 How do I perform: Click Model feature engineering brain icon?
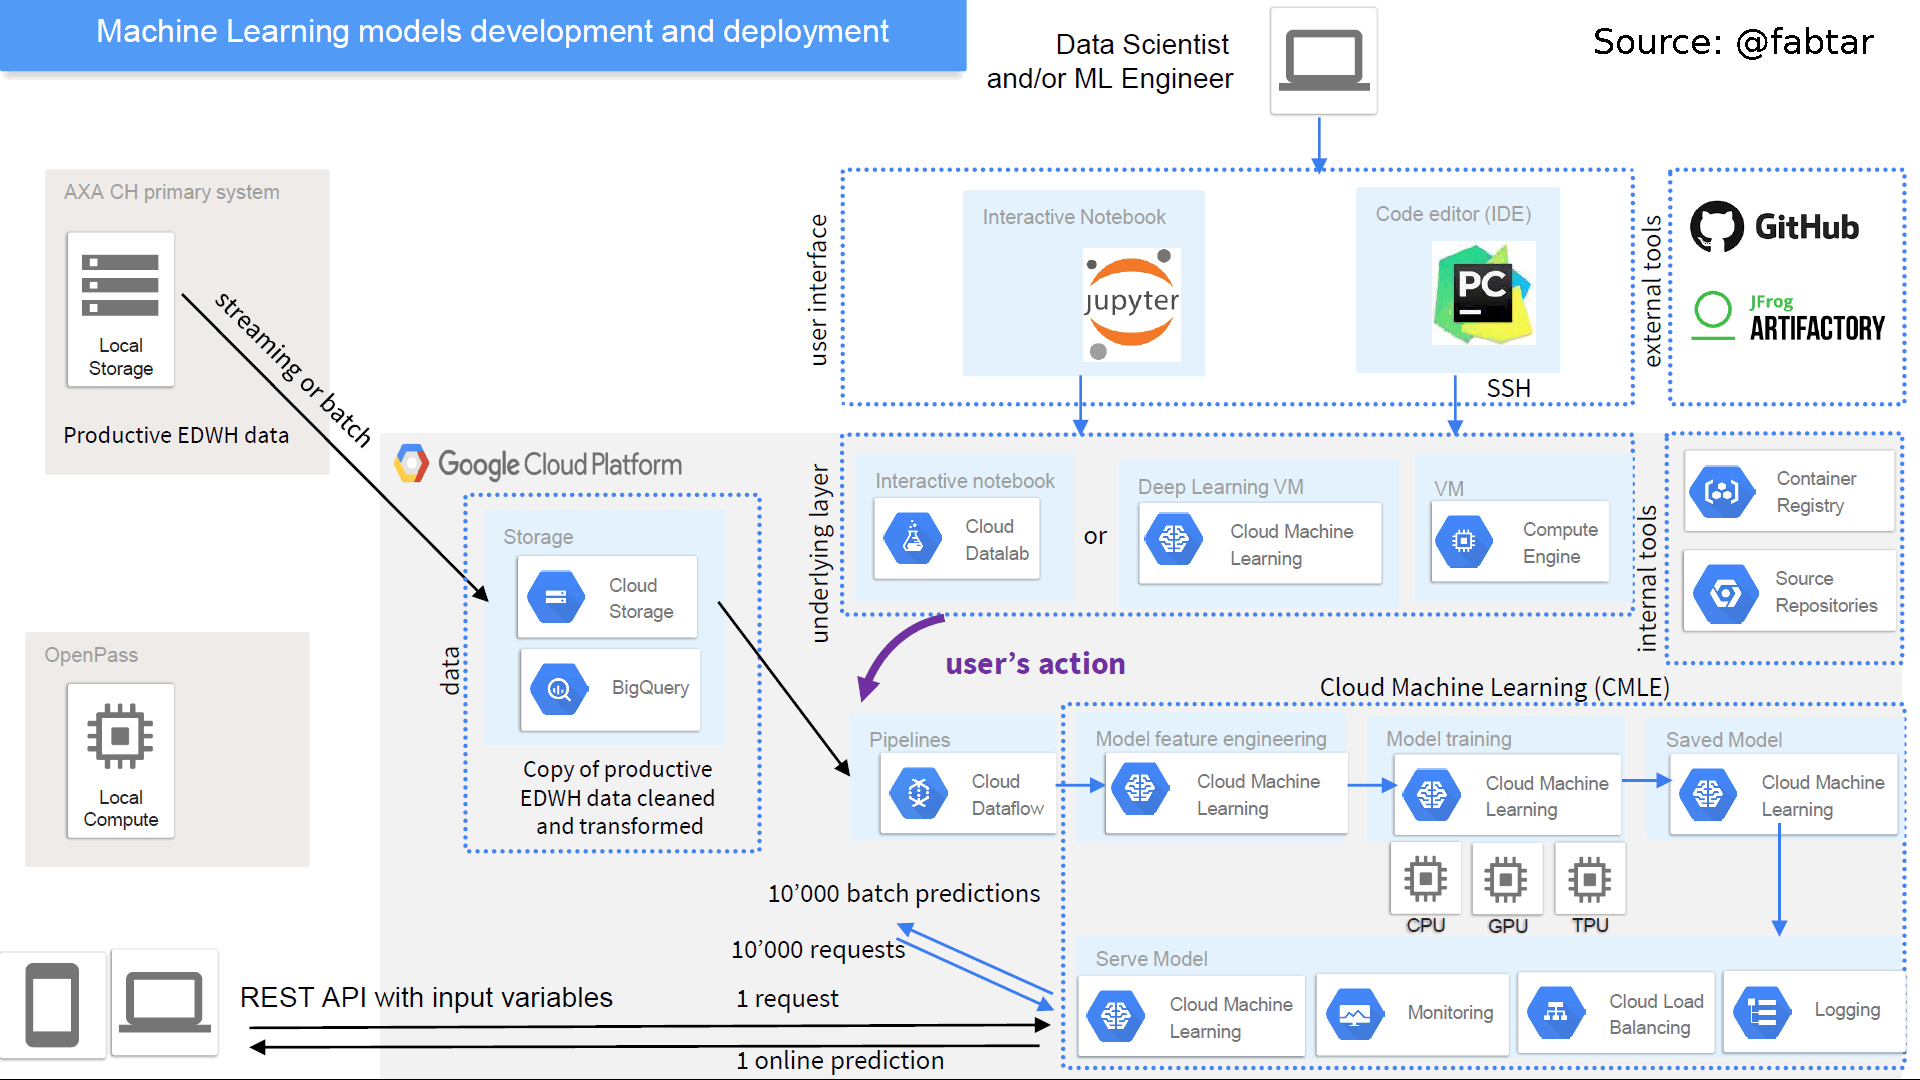click(x=1140, y=789)
